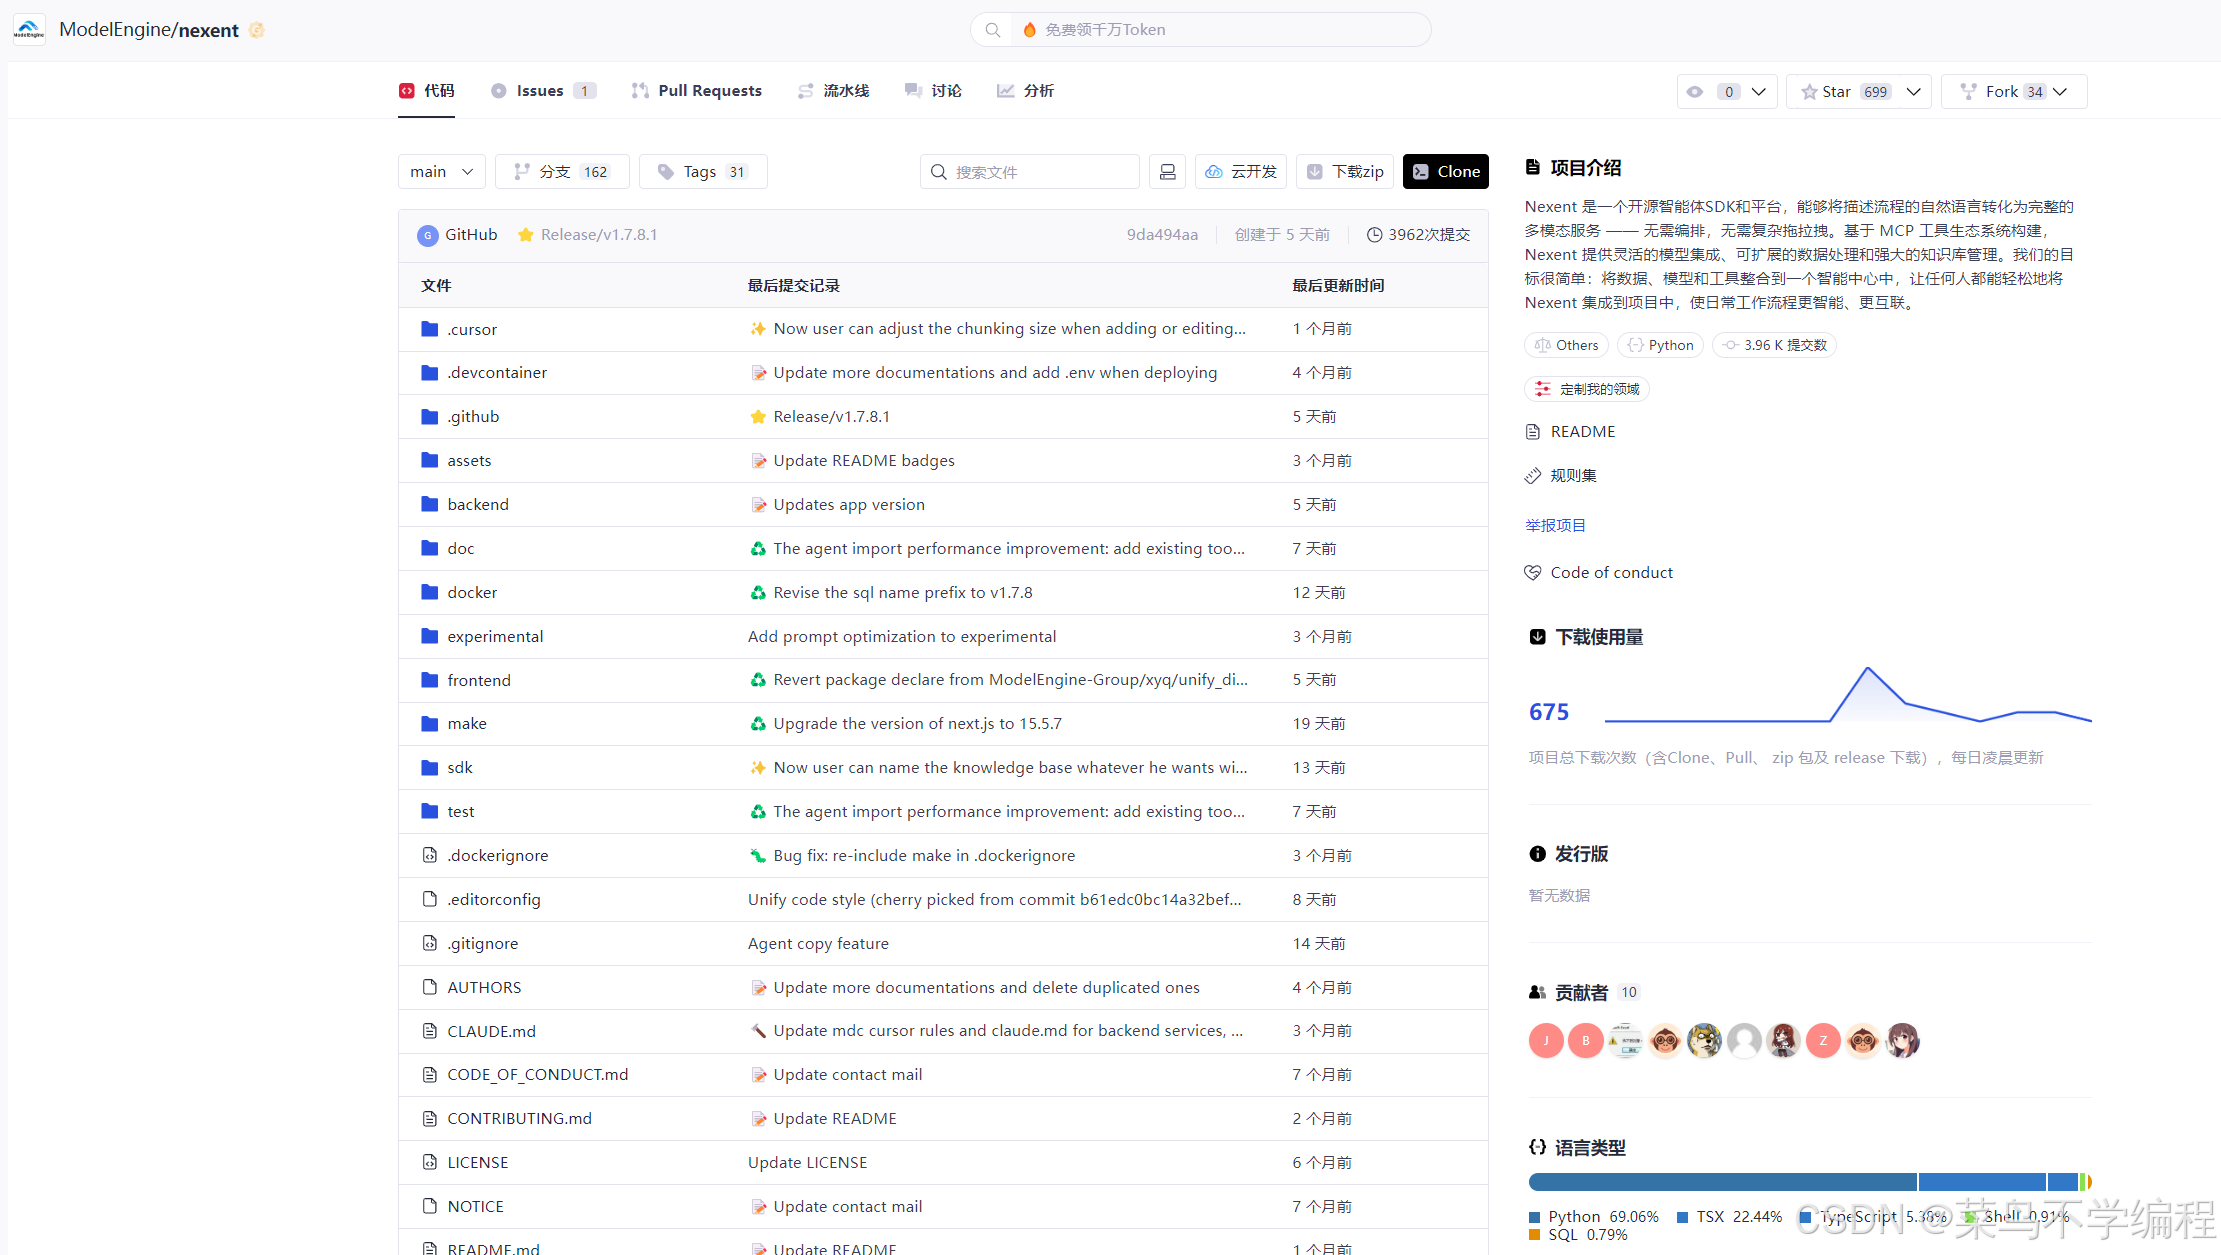Click the first contributor avatar J
This screenshot has height=1255, width=2221.
1545,1041
